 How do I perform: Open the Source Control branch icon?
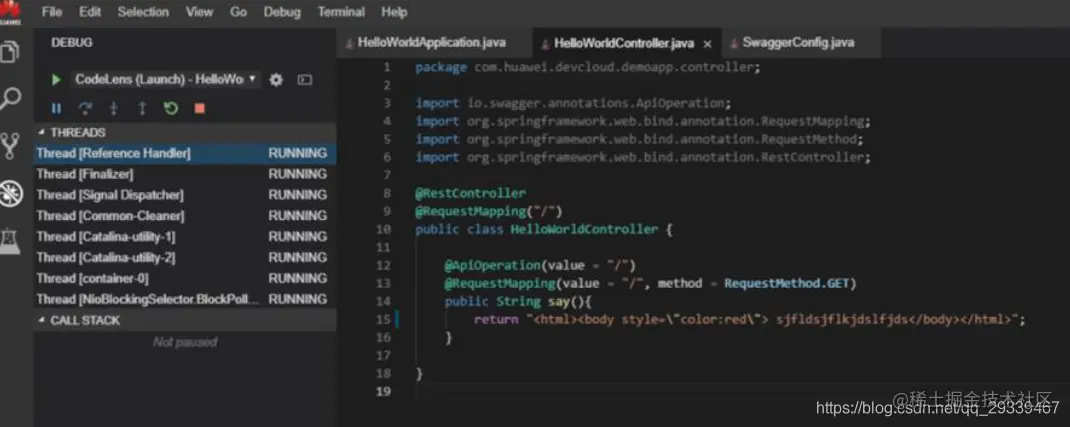tap(10, 146)
